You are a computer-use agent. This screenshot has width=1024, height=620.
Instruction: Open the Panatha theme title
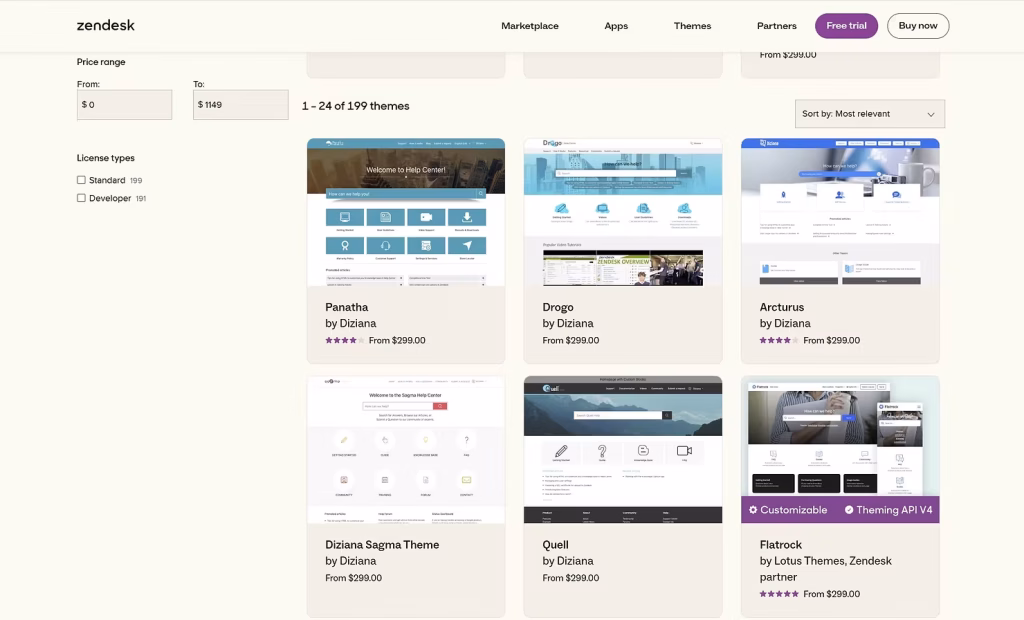click(347, 307)
